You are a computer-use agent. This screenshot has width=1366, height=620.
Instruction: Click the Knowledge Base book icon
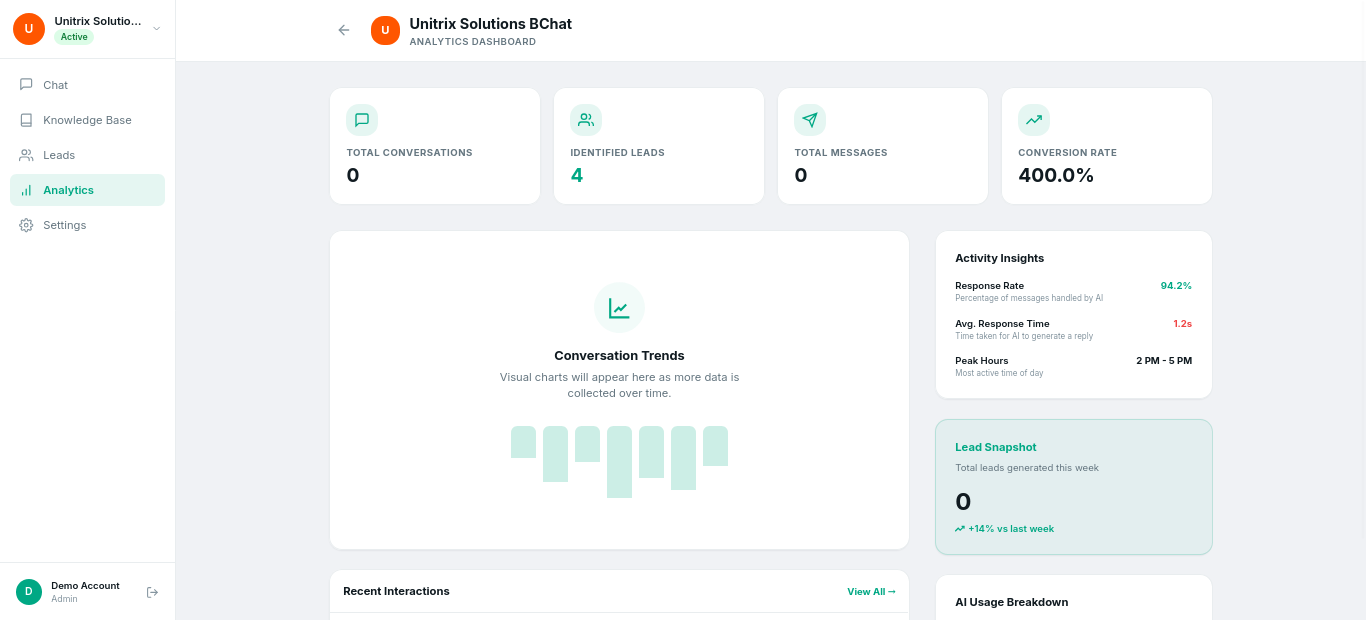(26, 120)
